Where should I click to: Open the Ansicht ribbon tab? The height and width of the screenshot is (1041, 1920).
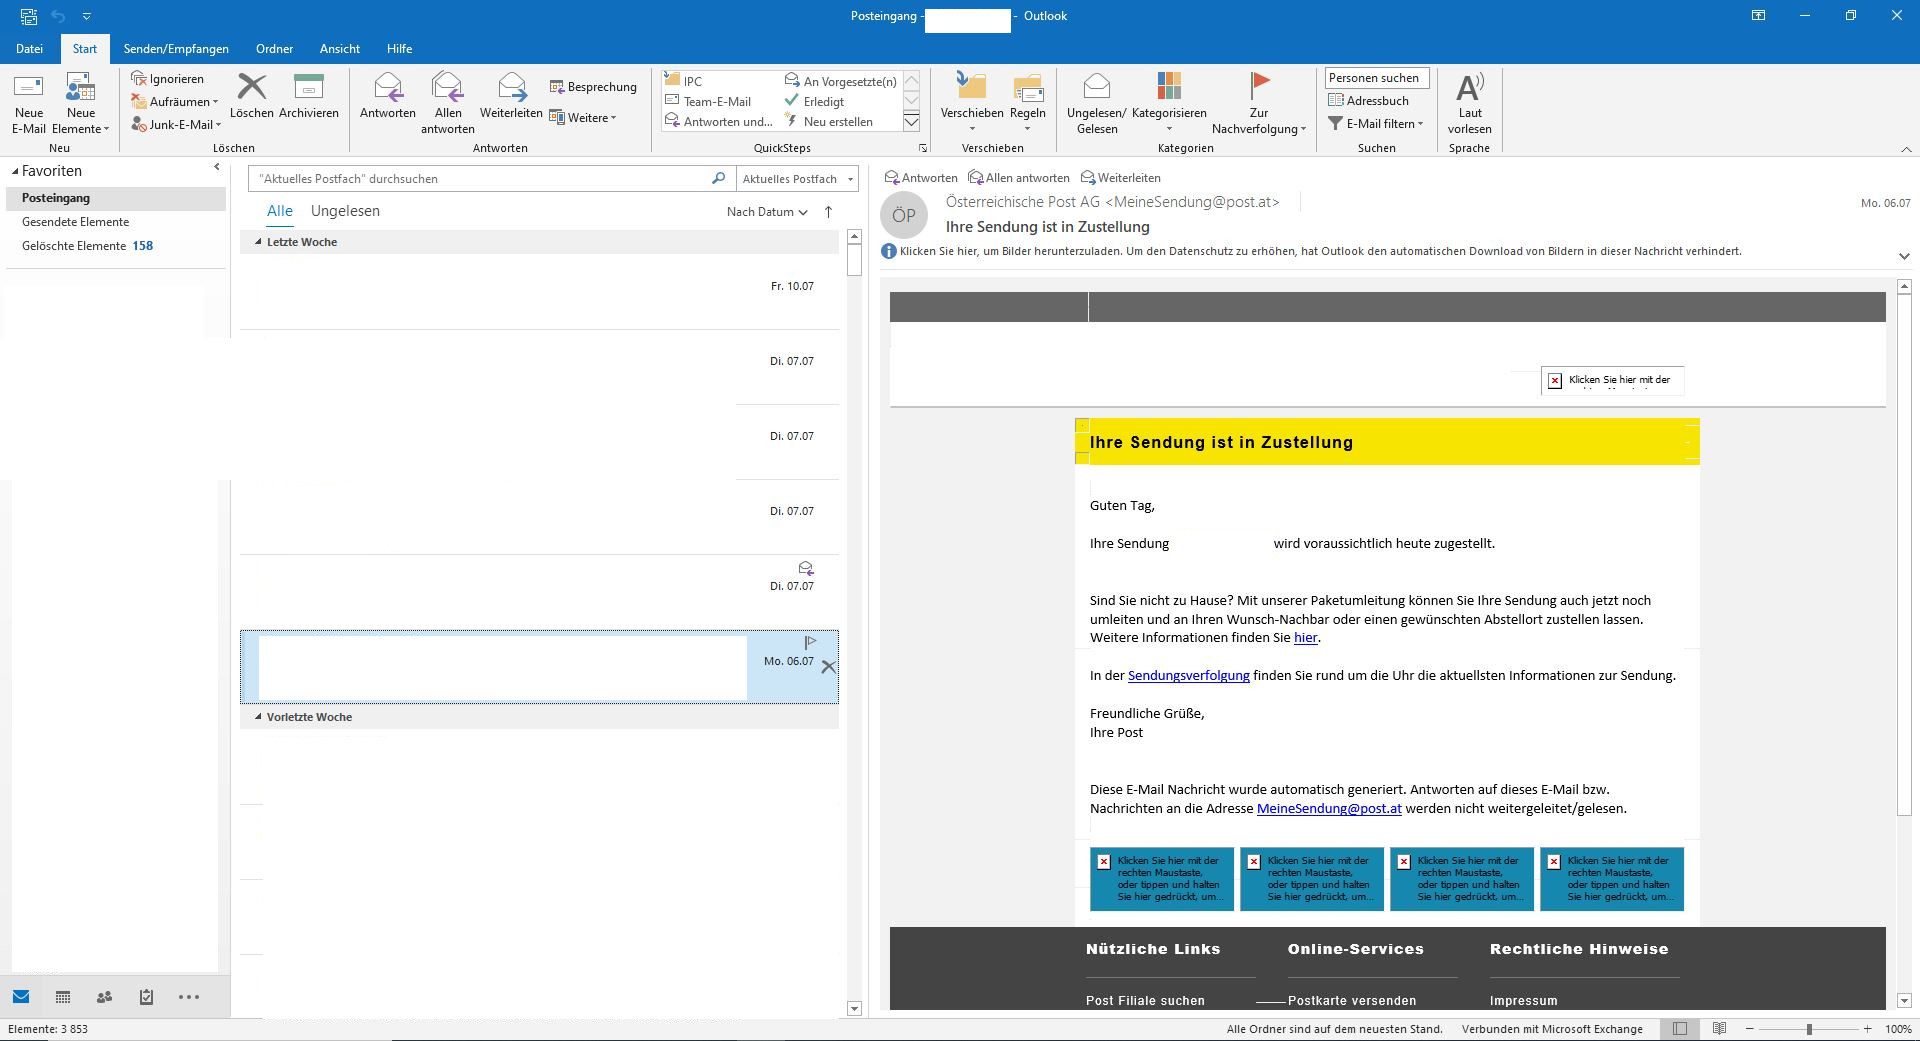click(340, 49)
